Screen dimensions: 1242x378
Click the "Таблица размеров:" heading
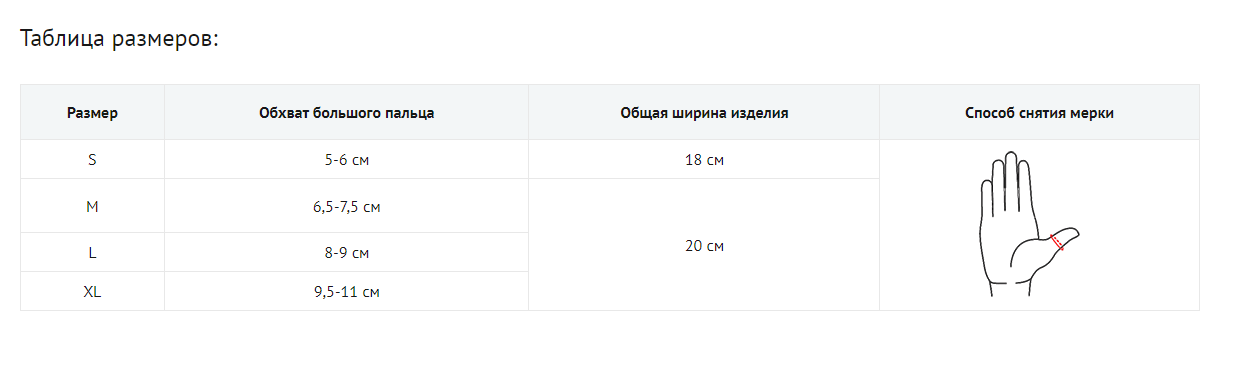click(x=119, y=39)
